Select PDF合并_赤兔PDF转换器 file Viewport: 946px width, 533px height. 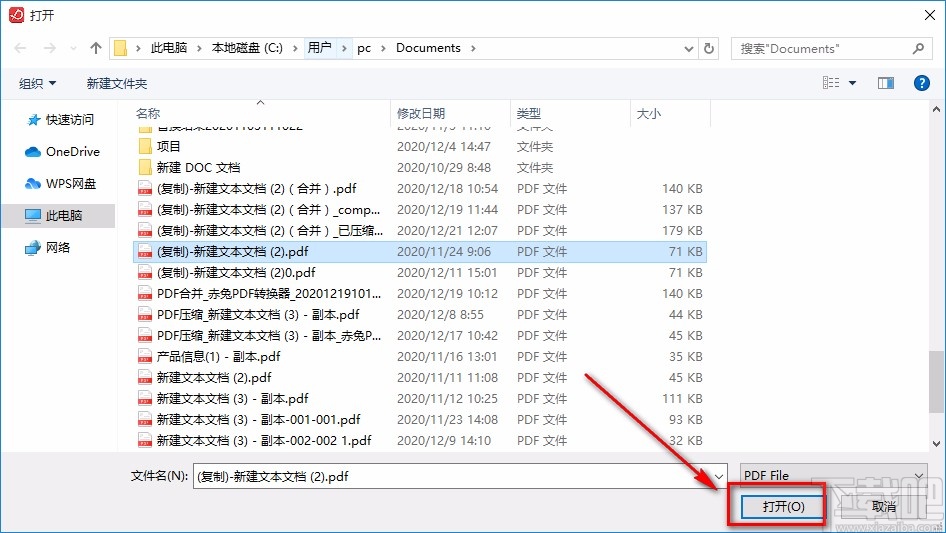coord(419,294)
